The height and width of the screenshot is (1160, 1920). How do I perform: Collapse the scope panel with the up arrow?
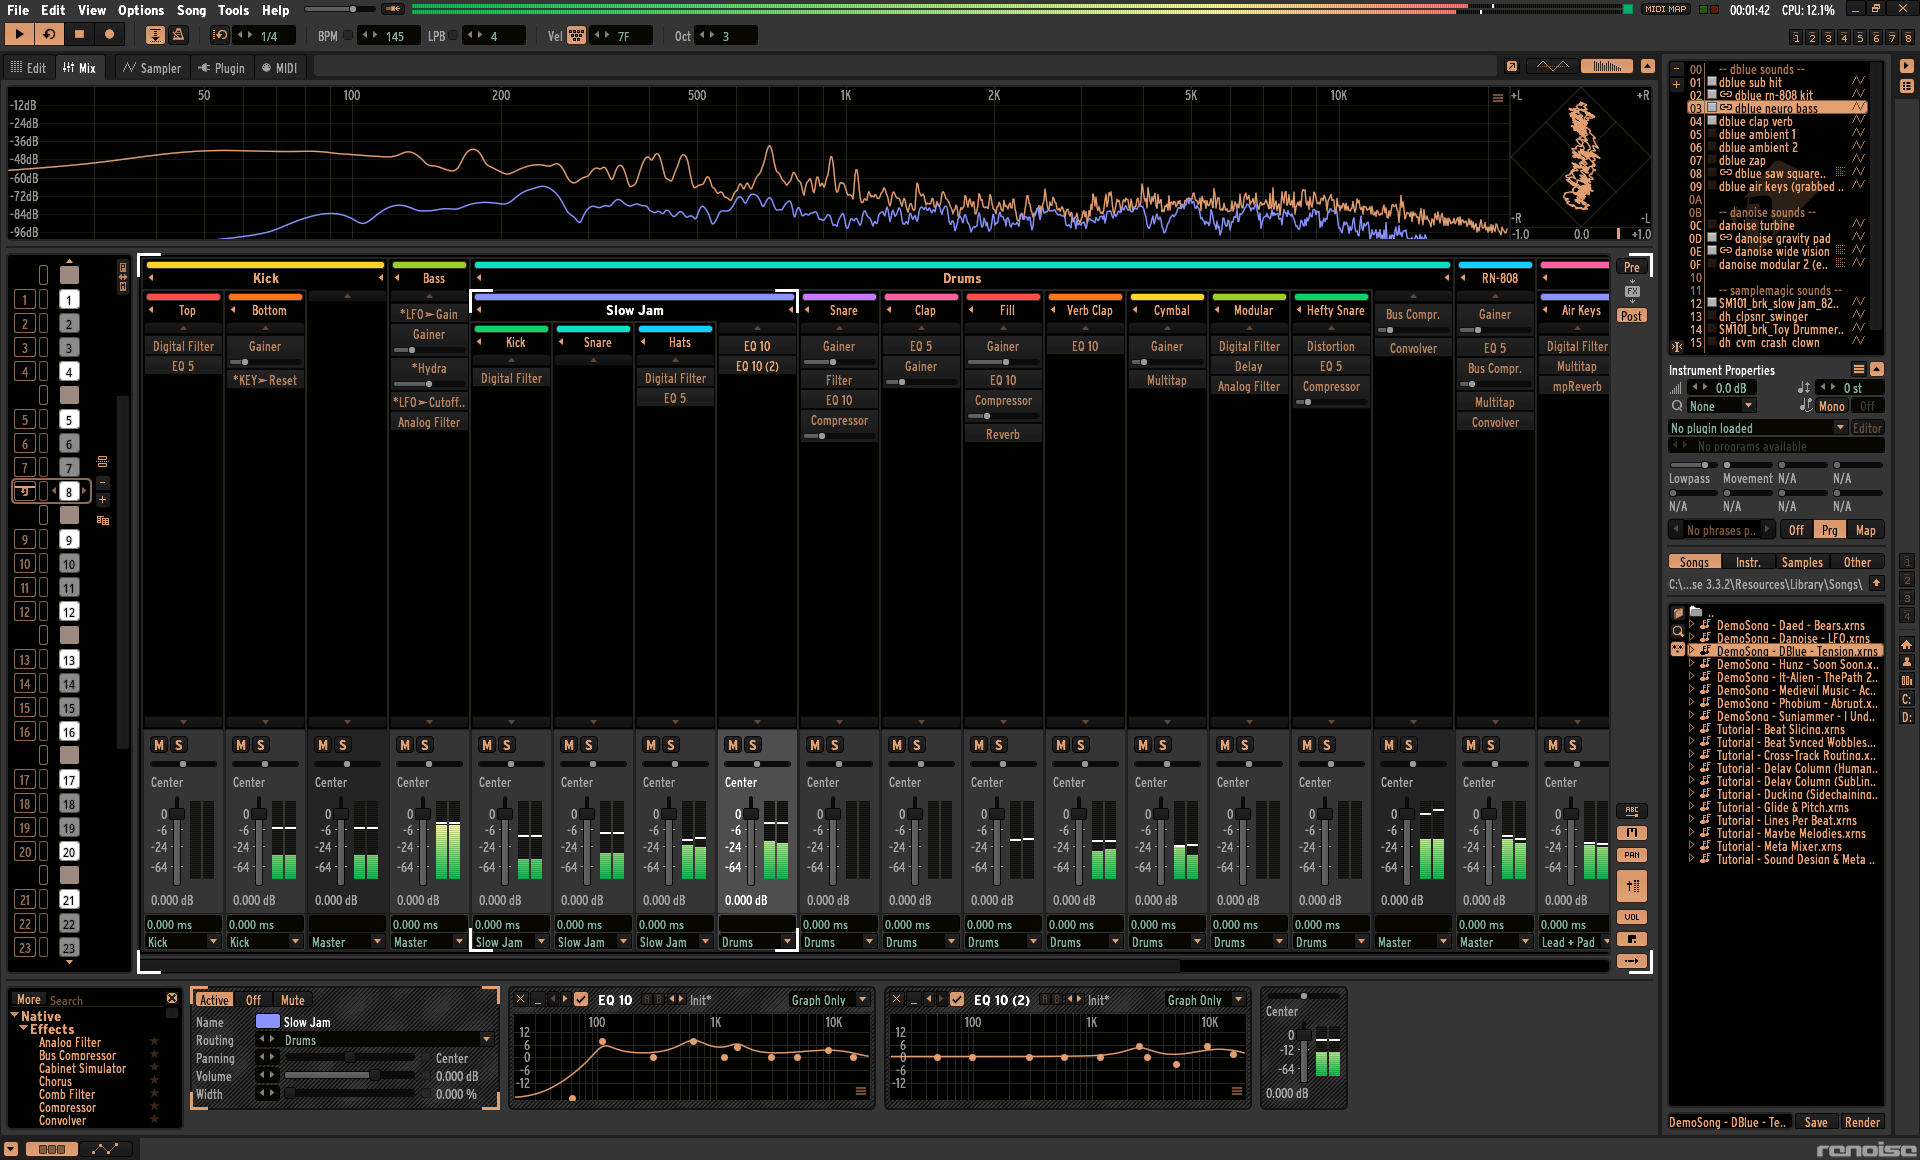pyautogui.click(x=1647, y=66)
